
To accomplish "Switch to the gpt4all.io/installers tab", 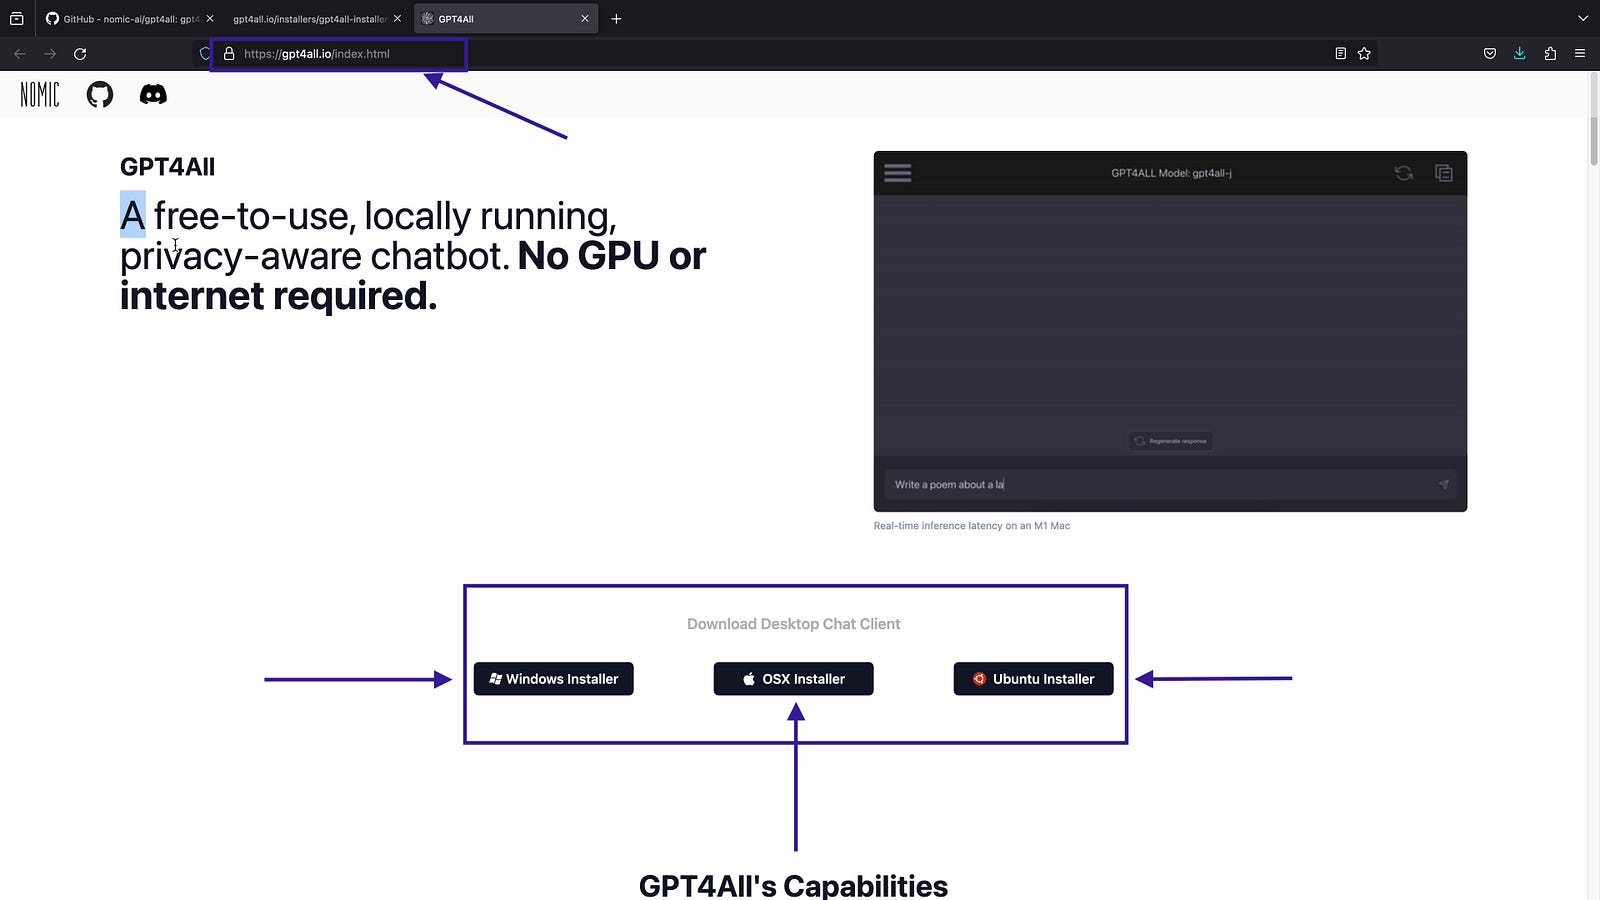I will 308,19.
